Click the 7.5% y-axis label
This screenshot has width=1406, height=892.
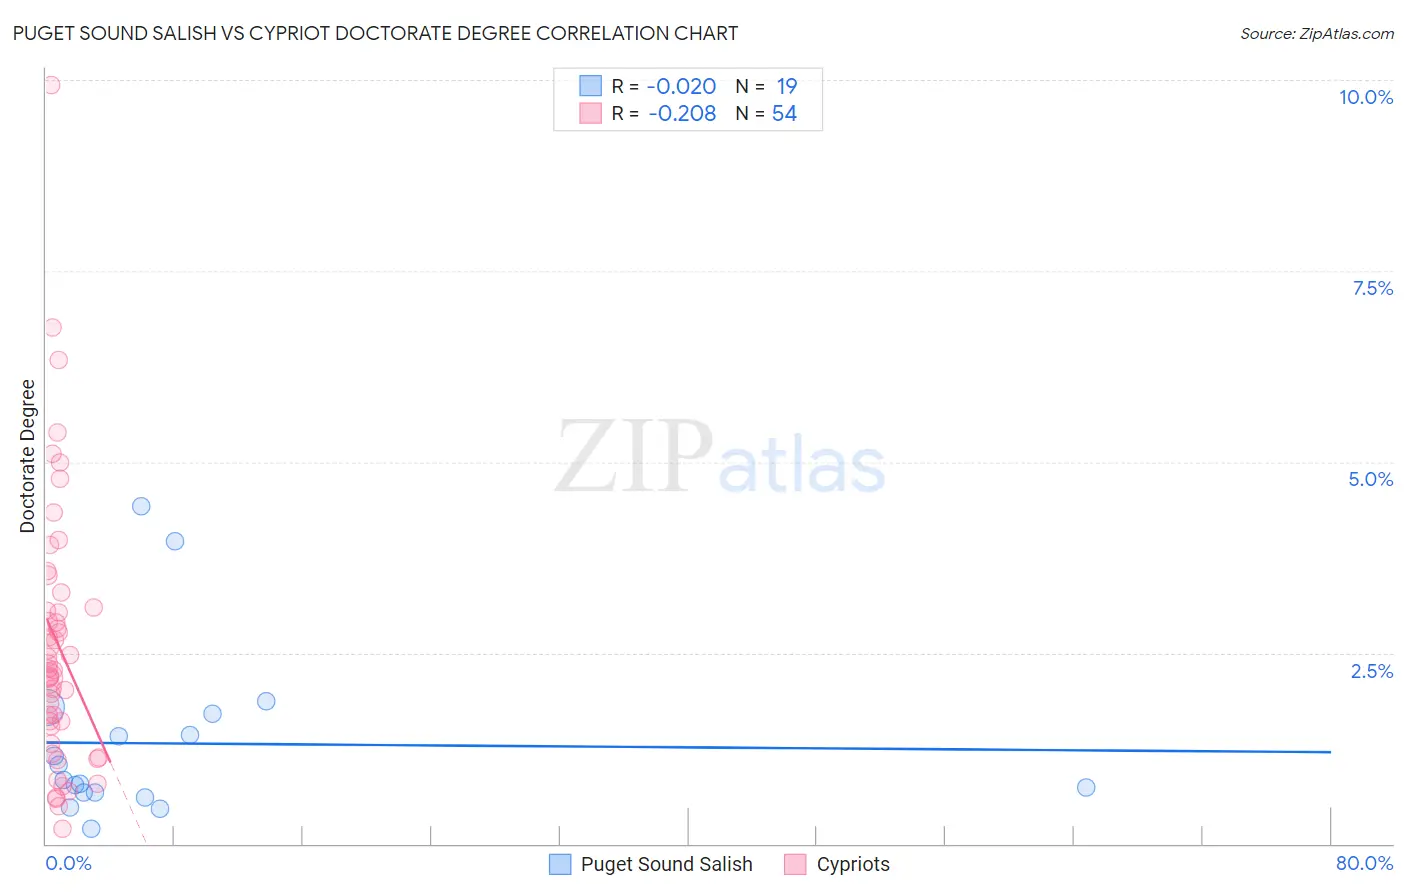click(x=1372, y=288)
